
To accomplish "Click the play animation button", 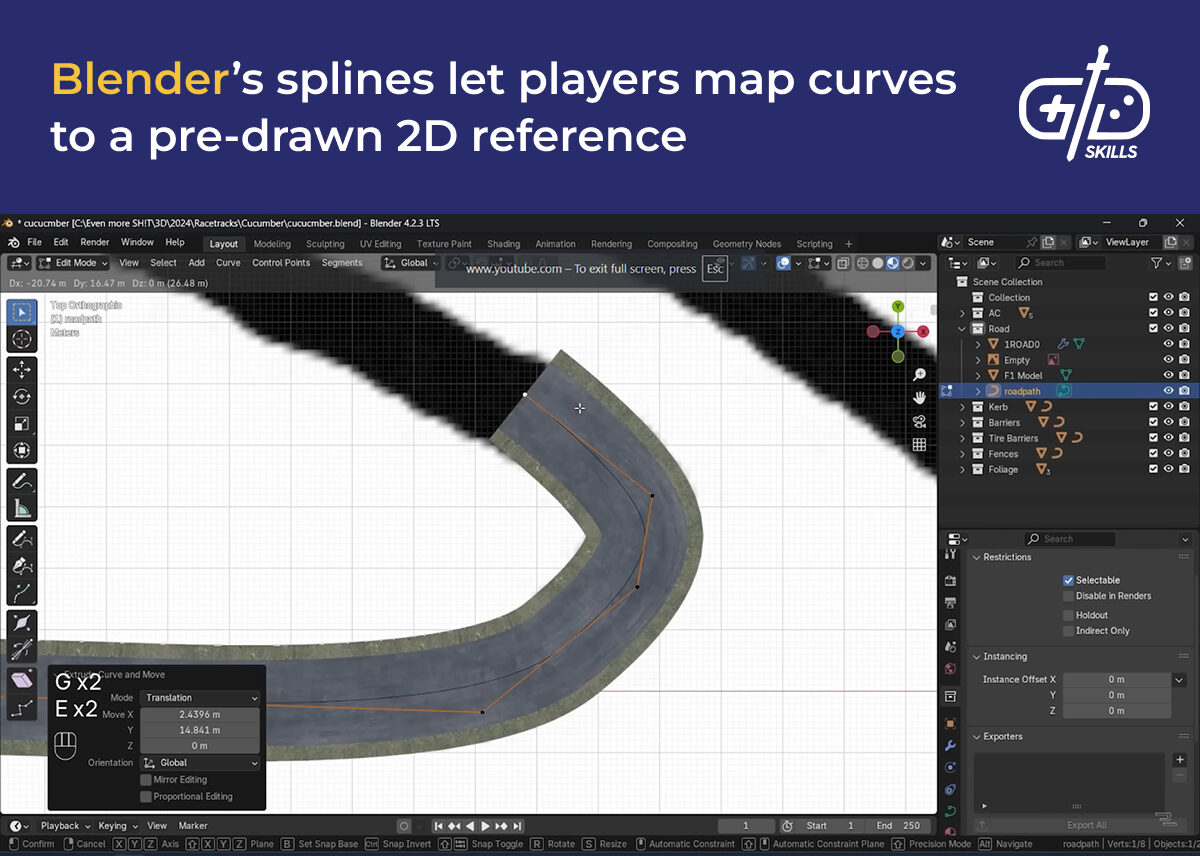I will click(486, 826).
